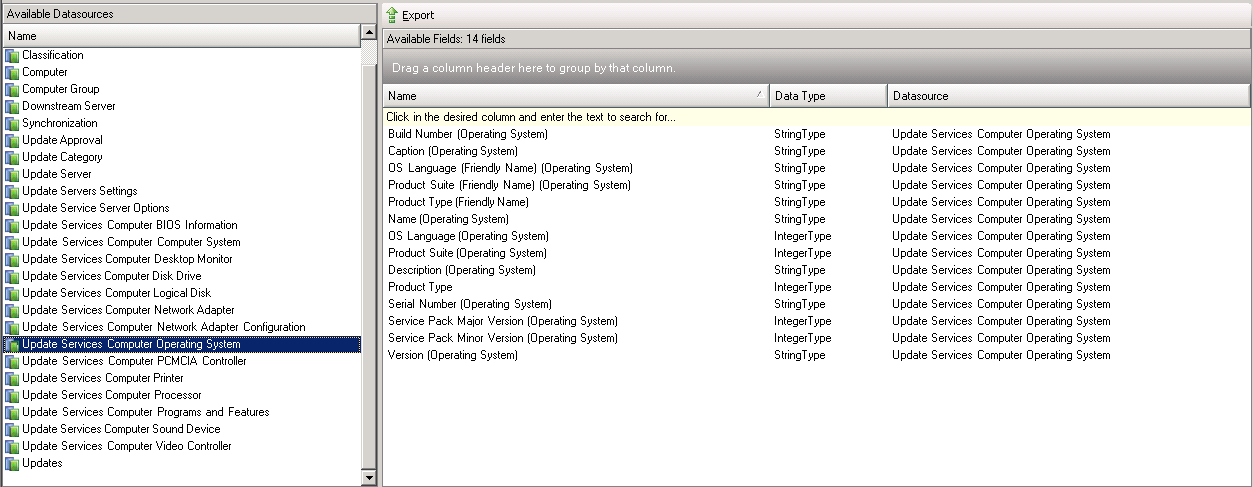Screen dimensions: 1253x487
Task: Click the BIOS Information datasource icon
Action: tap(12, 226)
